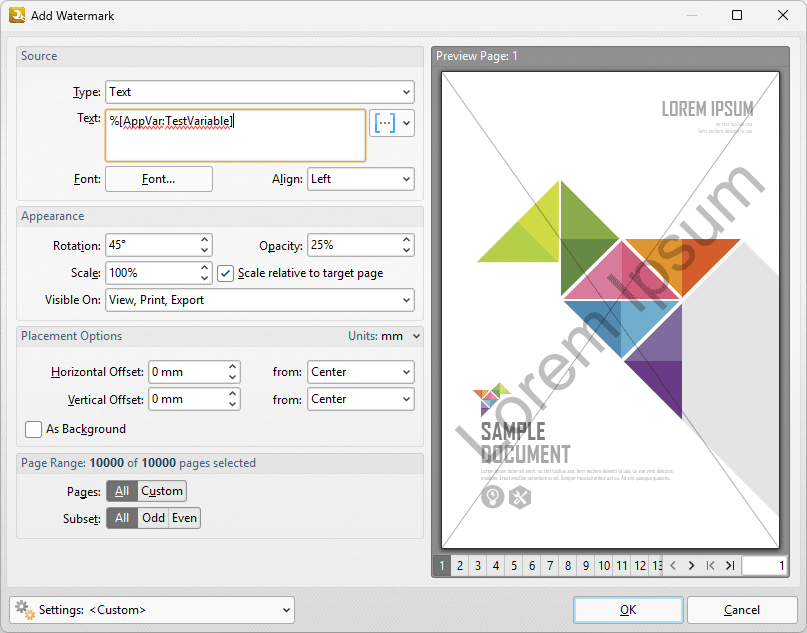The image size is (807, 633).
Task: Select preview page 1 tab
Action: click(x=442, y=566)
